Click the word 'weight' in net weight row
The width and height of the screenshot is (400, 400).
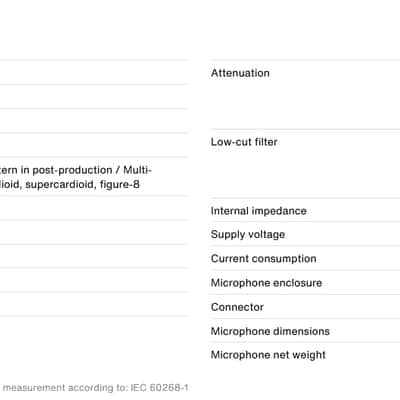click(x=309, y=355)
